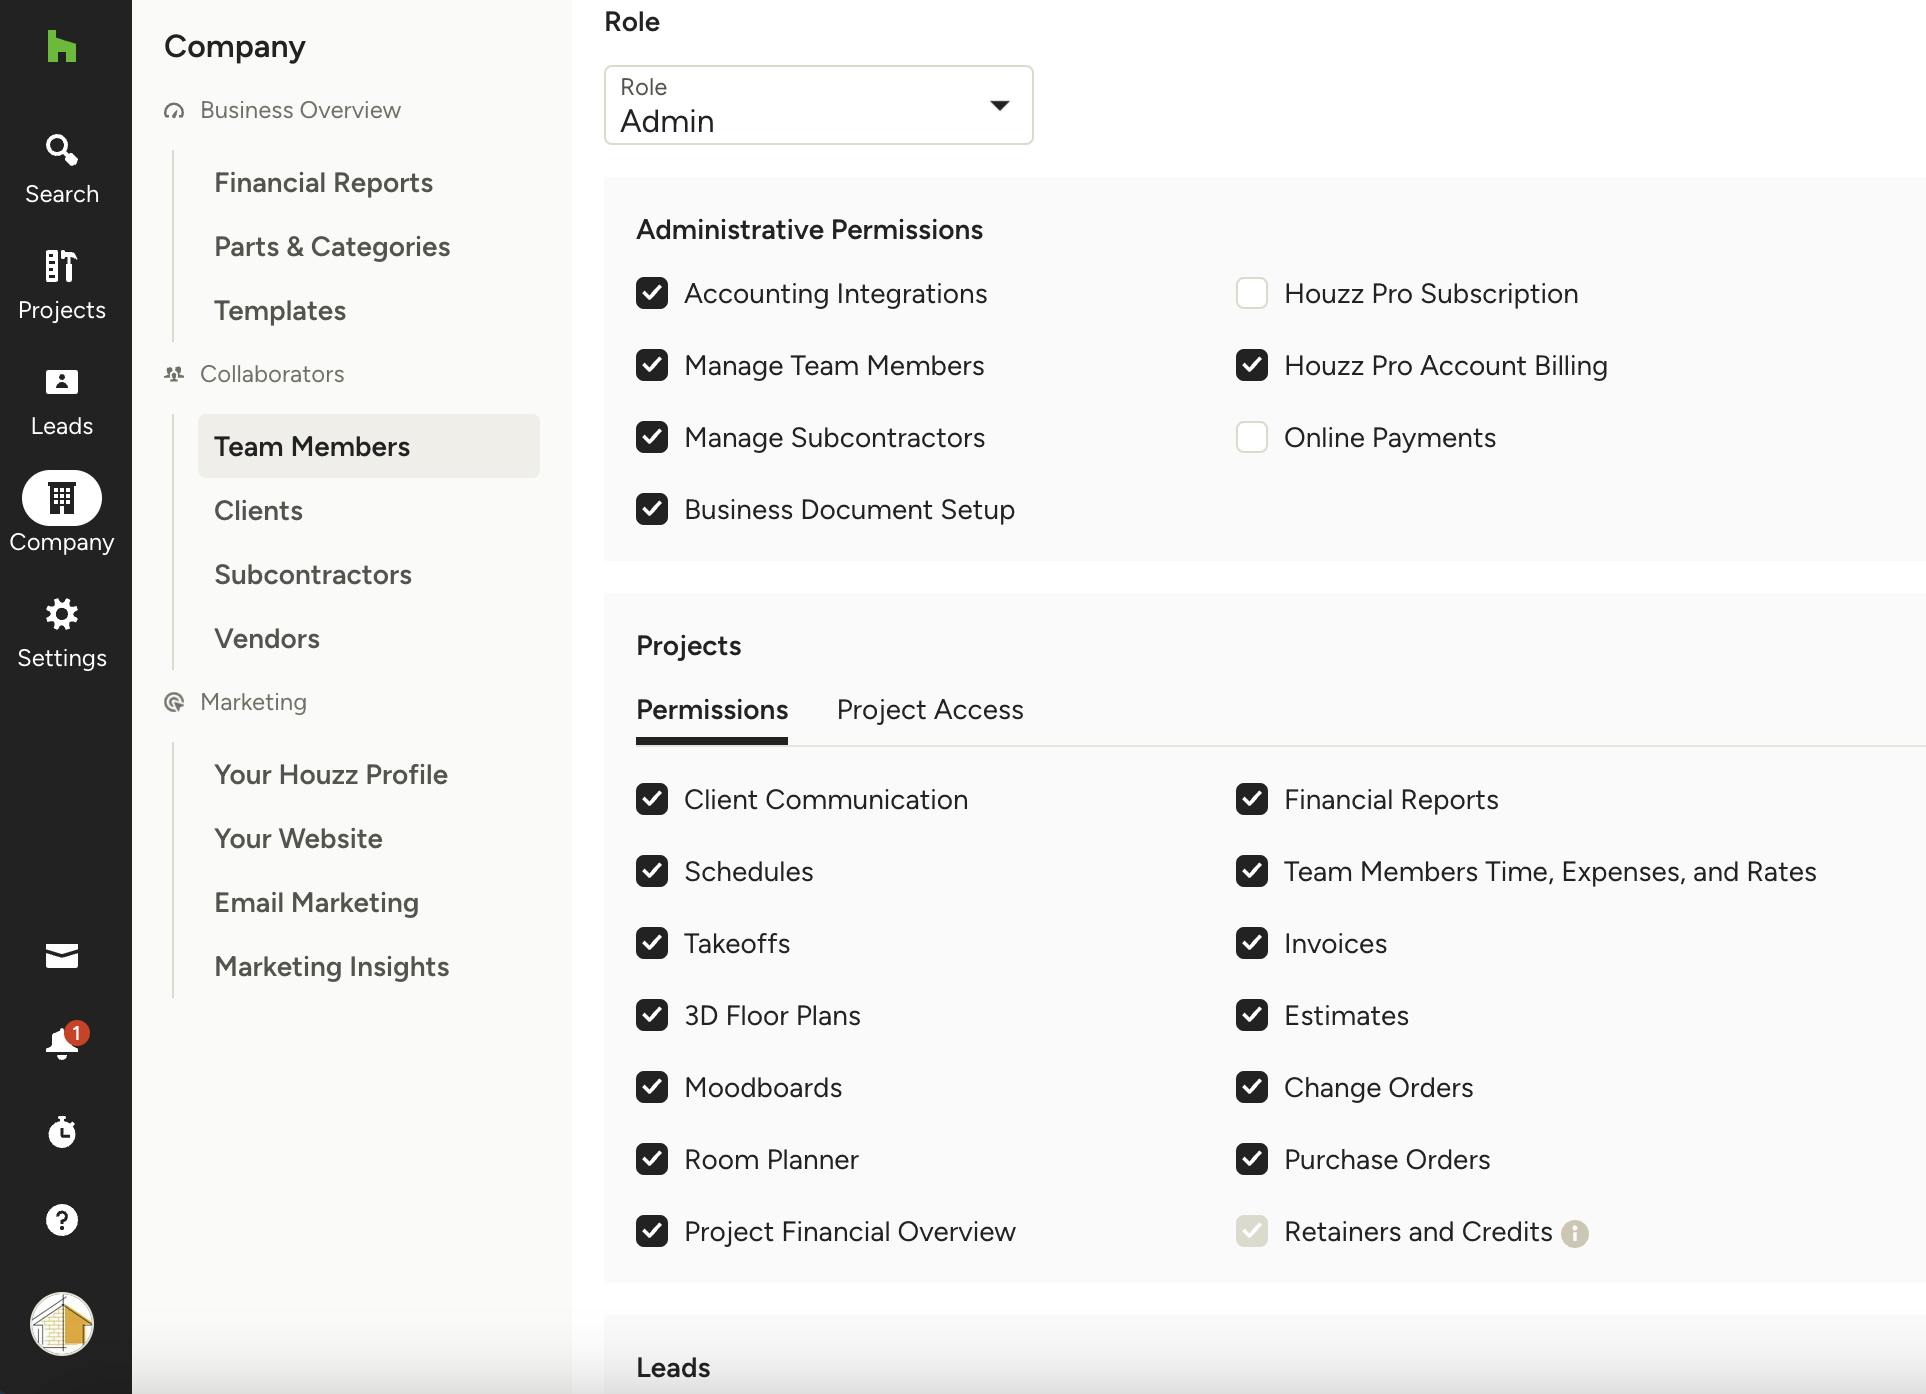The image size is (1926, 1394).
Task: Toggle Team Members Time, Expenses, and Rates
Action: [1252, 871]
